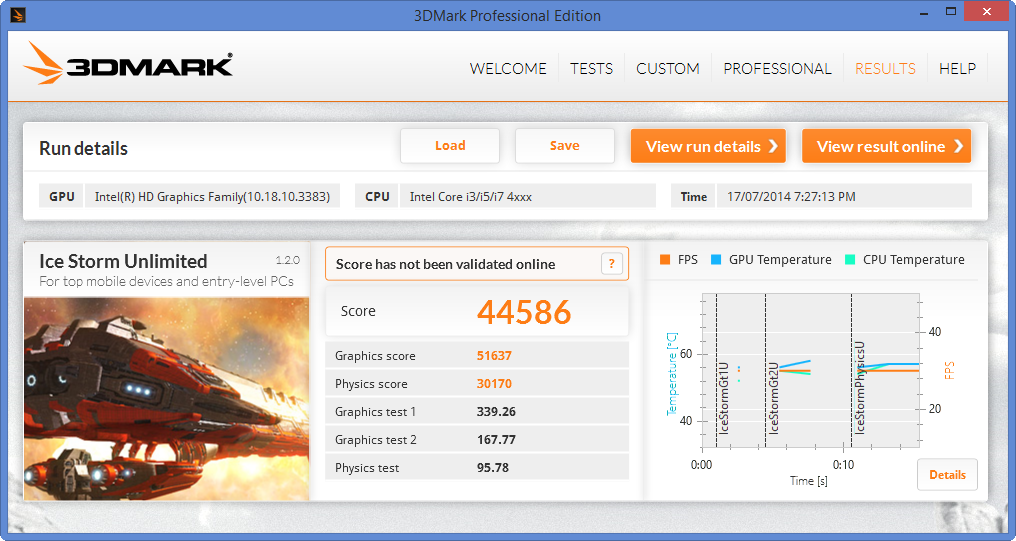Click the Ice Storm spaceship thumbnail
The image size is (1016, 541).
click(166, 397)
